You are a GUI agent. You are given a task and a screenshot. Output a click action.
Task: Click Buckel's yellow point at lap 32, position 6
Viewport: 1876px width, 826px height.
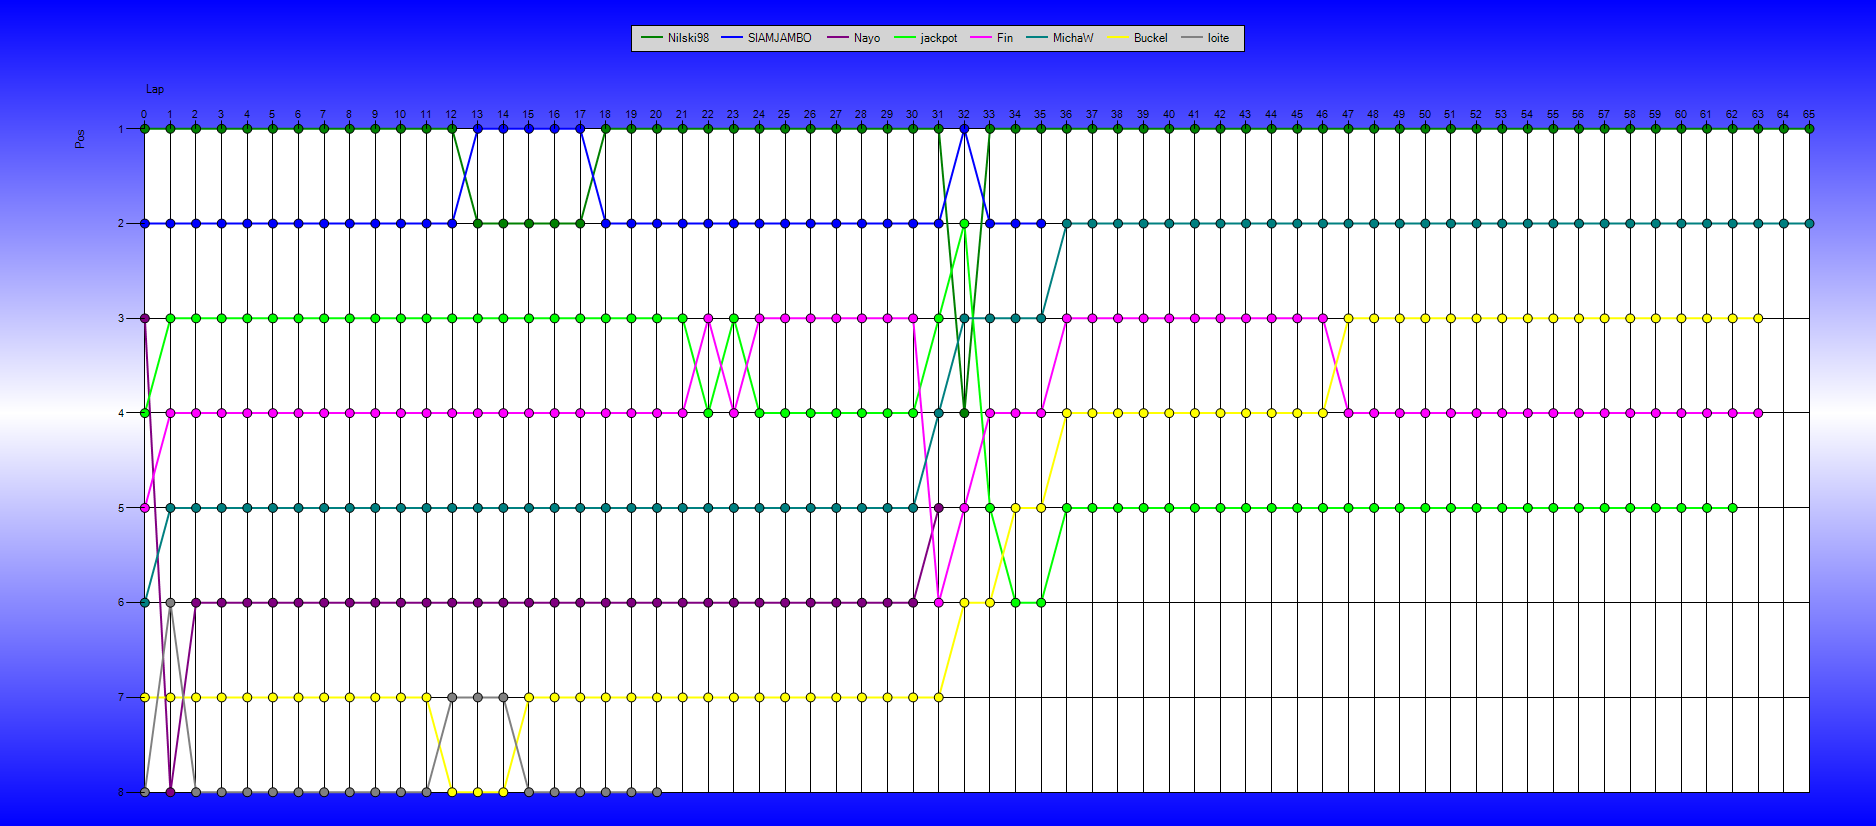(964, 602)
